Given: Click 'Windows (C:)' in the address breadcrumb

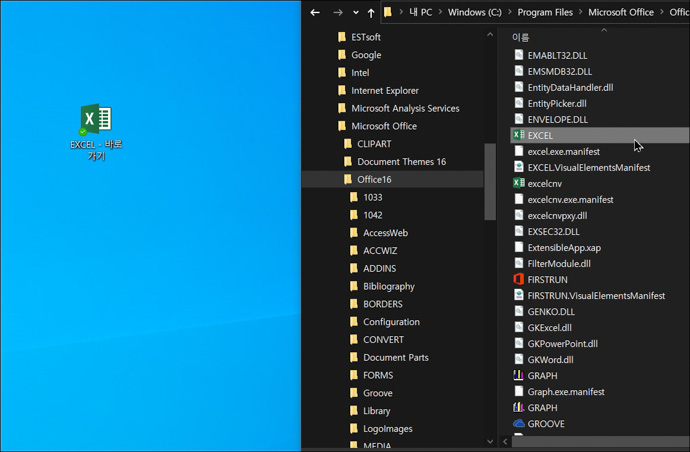Looking at the screenshot, I should point(474,12).
